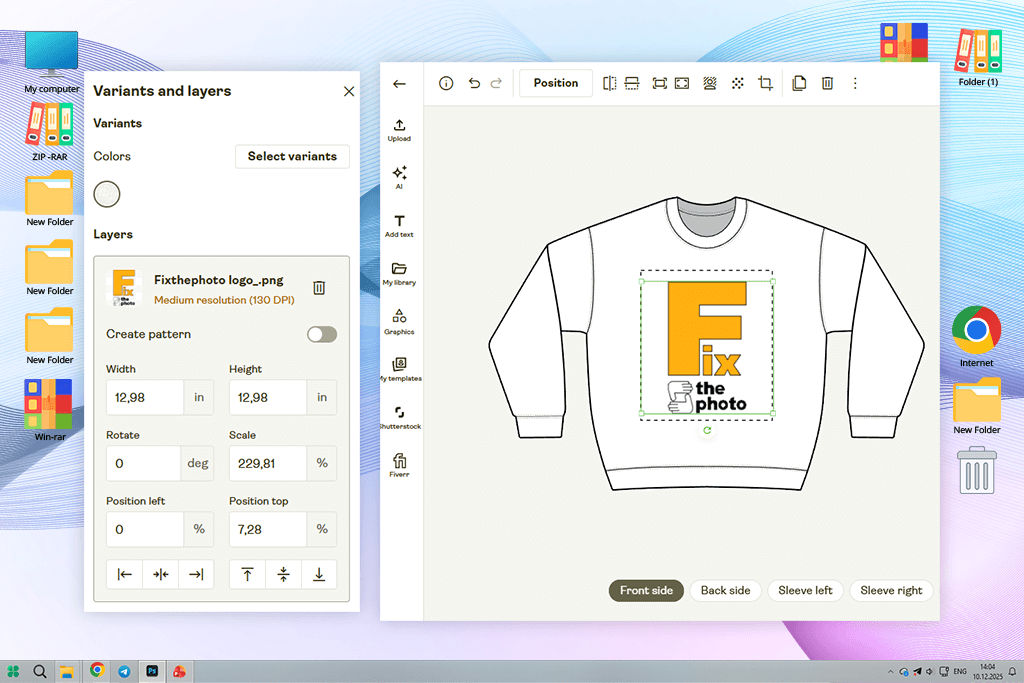Viewport: 1024px width, 683px height.
Task: Redo the last action
Action: pyautogui.click(x=496, y=83)
